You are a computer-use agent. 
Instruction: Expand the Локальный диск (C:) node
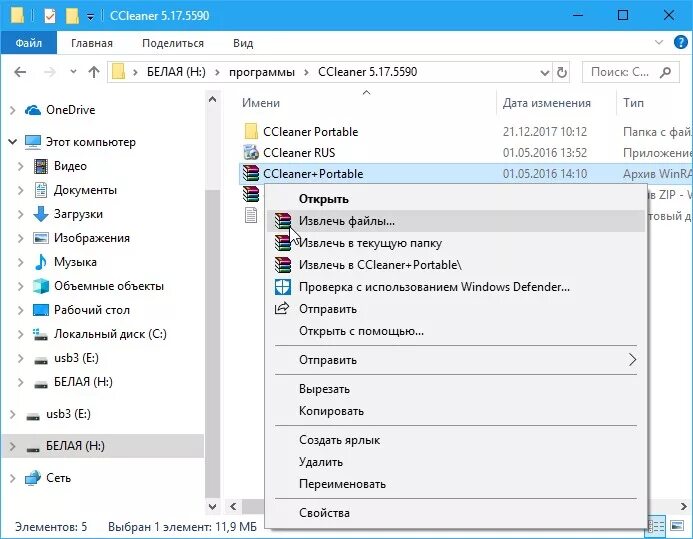click(20, 334)
